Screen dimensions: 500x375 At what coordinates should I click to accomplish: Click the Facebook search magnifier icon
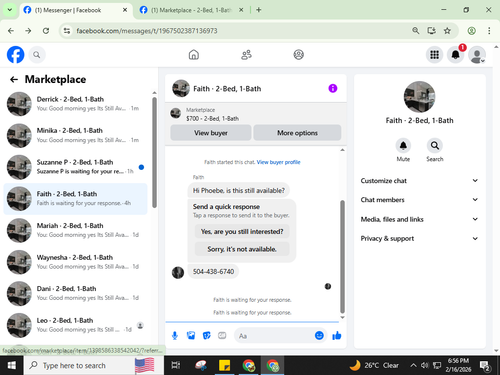point(37,55)
